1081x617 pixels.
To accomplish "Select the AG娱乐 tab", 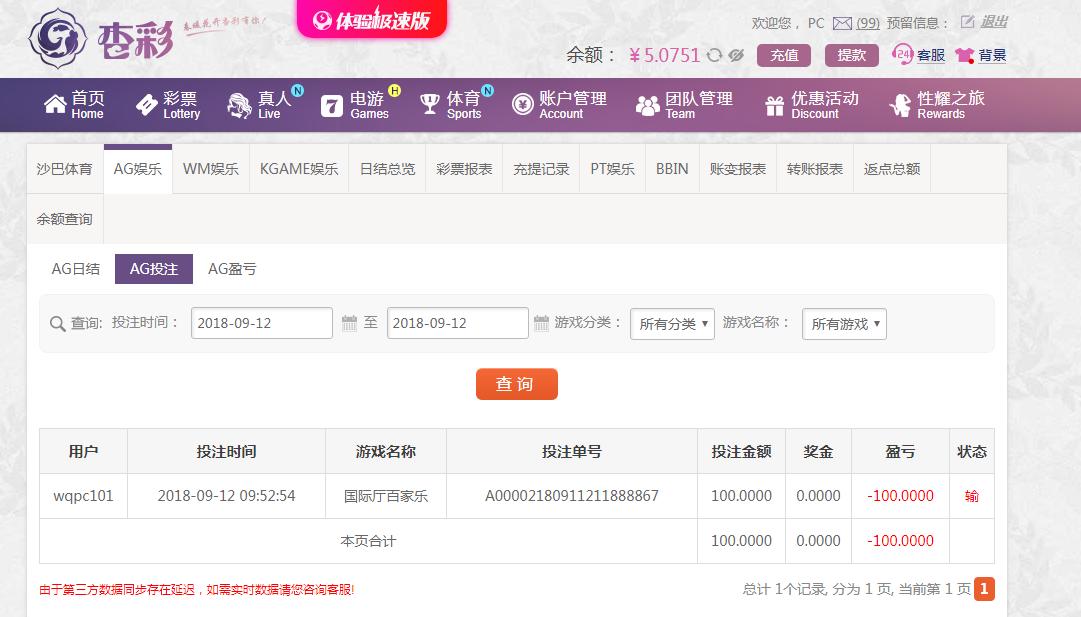I will [x=138, y=169].
